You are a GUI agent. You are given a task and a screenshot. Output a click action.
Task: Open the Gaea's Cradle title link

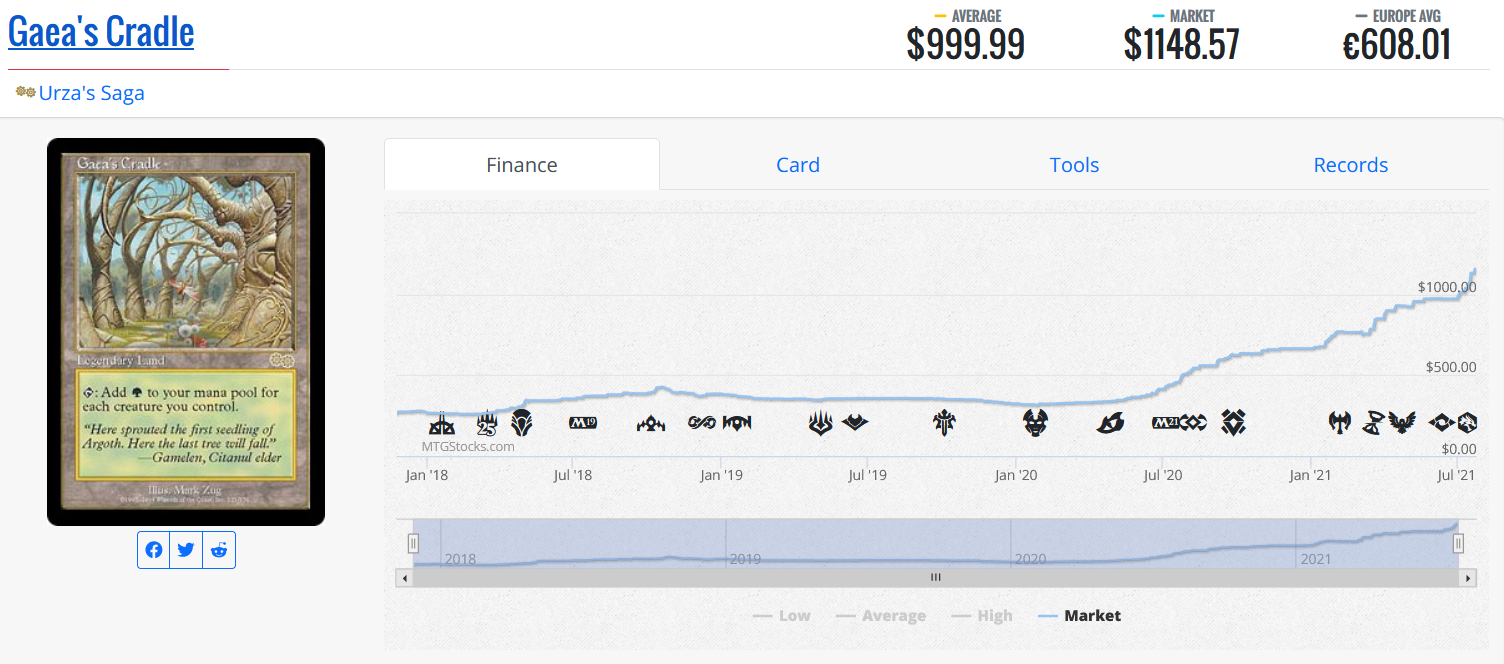coord(101,32)
